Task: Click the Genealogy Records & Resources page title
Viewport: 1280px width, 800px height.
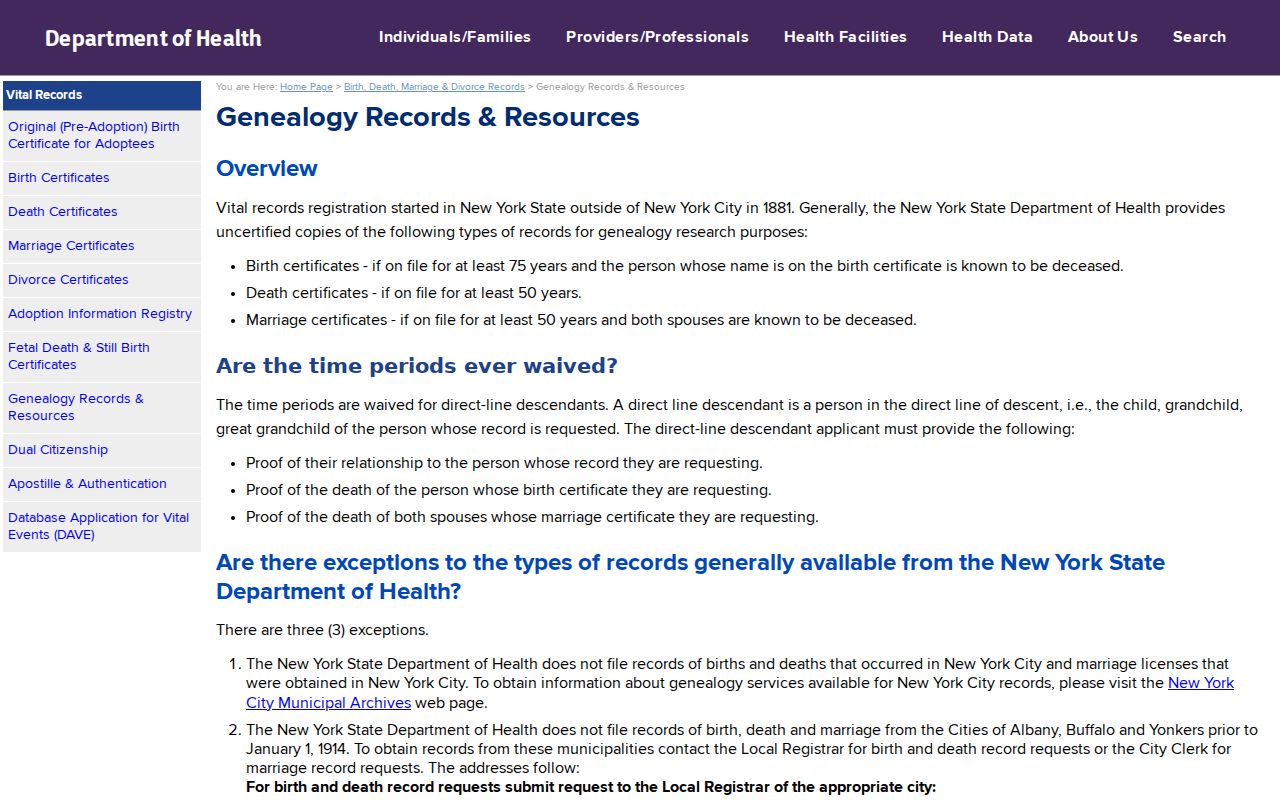Action: pyautogui.click(x=428, y=117)
